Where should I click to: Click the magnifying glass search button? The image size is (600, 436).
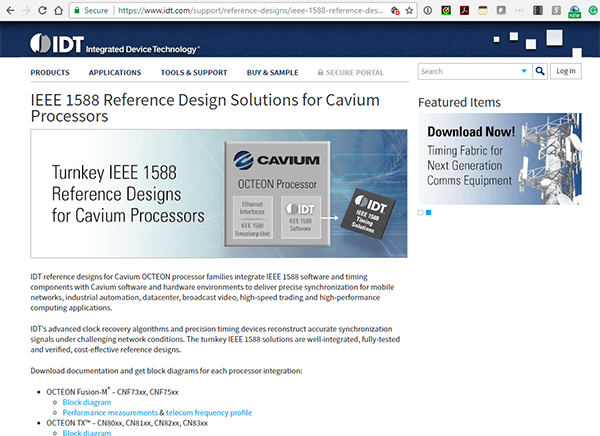coord(540,71)
